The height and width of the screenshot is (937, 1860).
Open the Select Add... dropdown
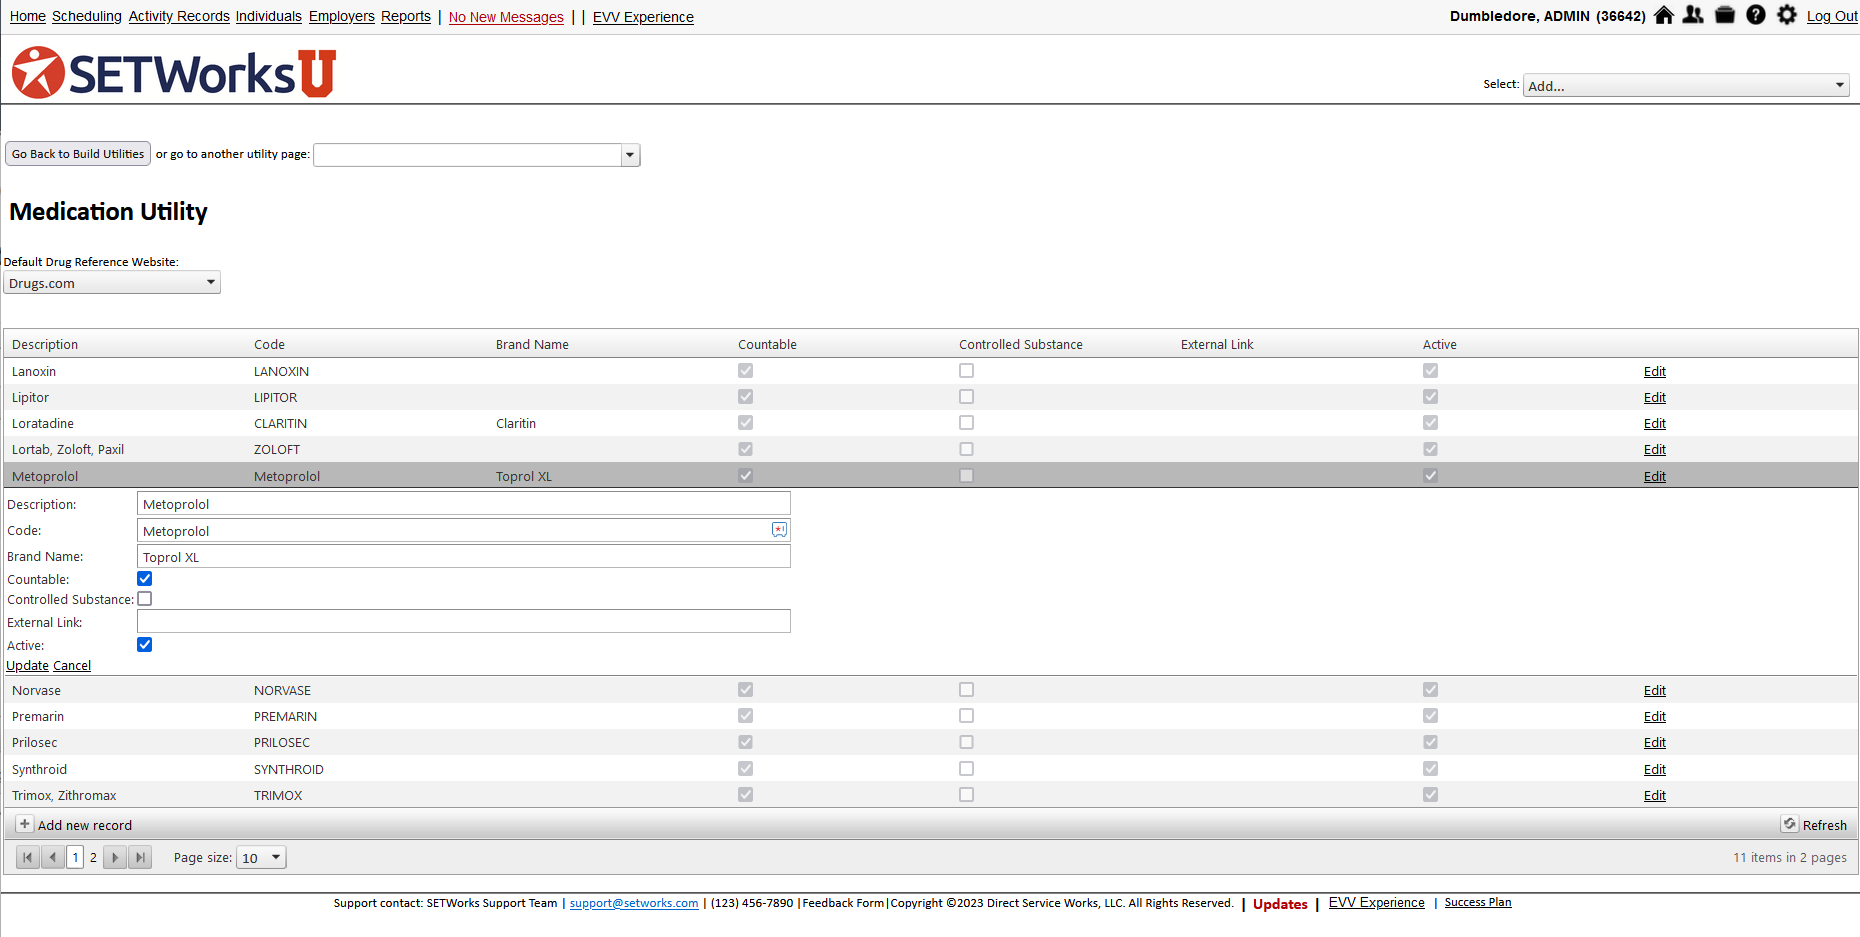point(1685,86)
